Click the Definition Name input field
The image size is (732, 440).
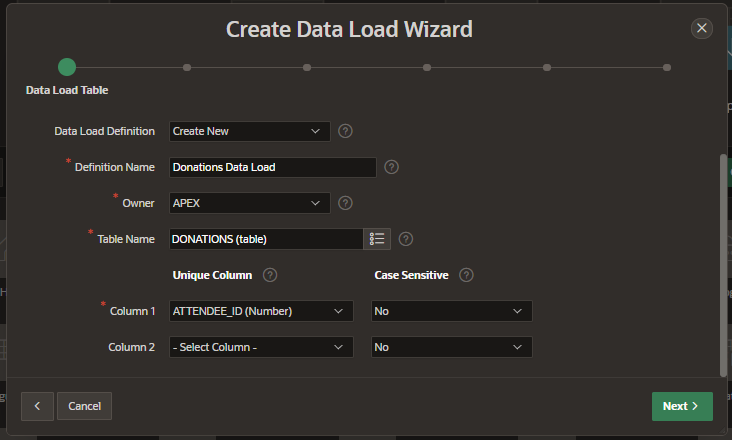[x=273, y=167]
